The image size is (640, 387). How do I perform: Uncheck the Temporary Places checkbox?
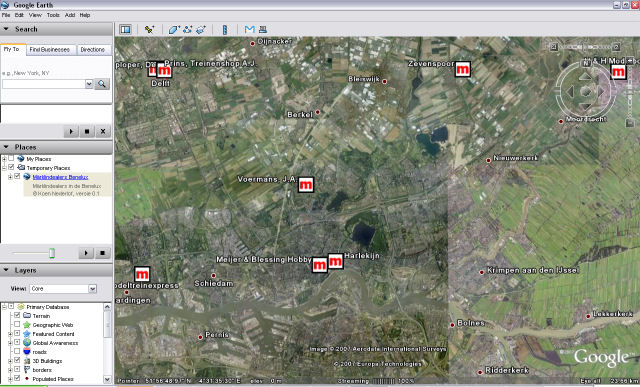pos(11,167)
